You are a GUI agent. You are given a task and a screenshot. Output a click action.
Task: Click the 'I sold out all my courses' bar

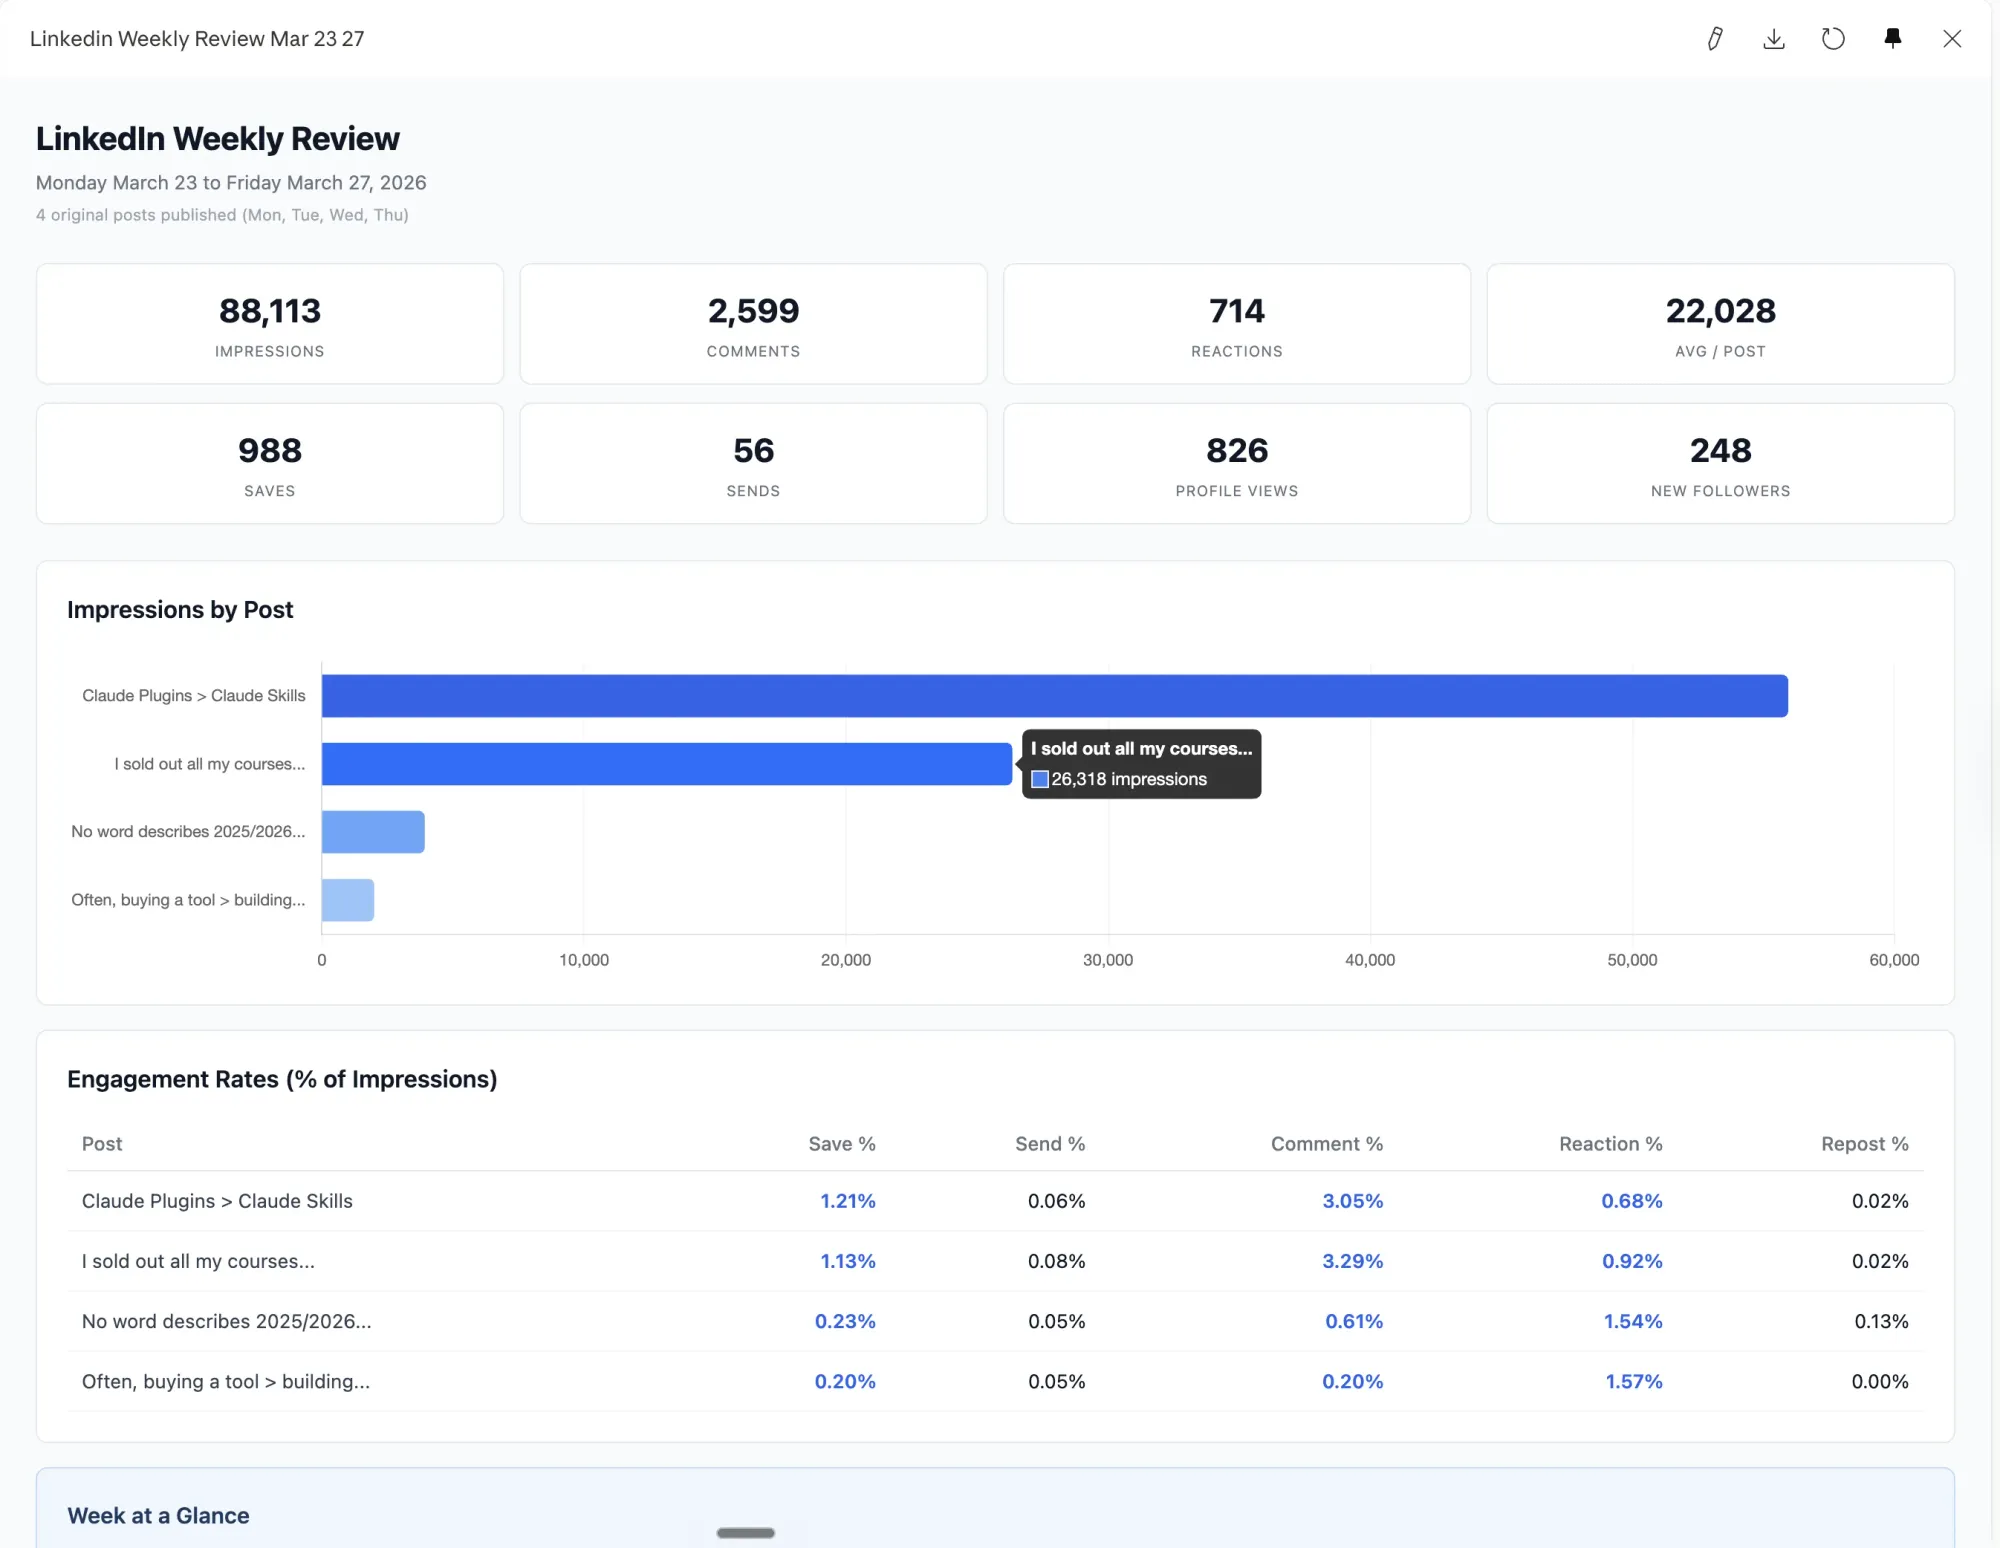tap(667, 764)
